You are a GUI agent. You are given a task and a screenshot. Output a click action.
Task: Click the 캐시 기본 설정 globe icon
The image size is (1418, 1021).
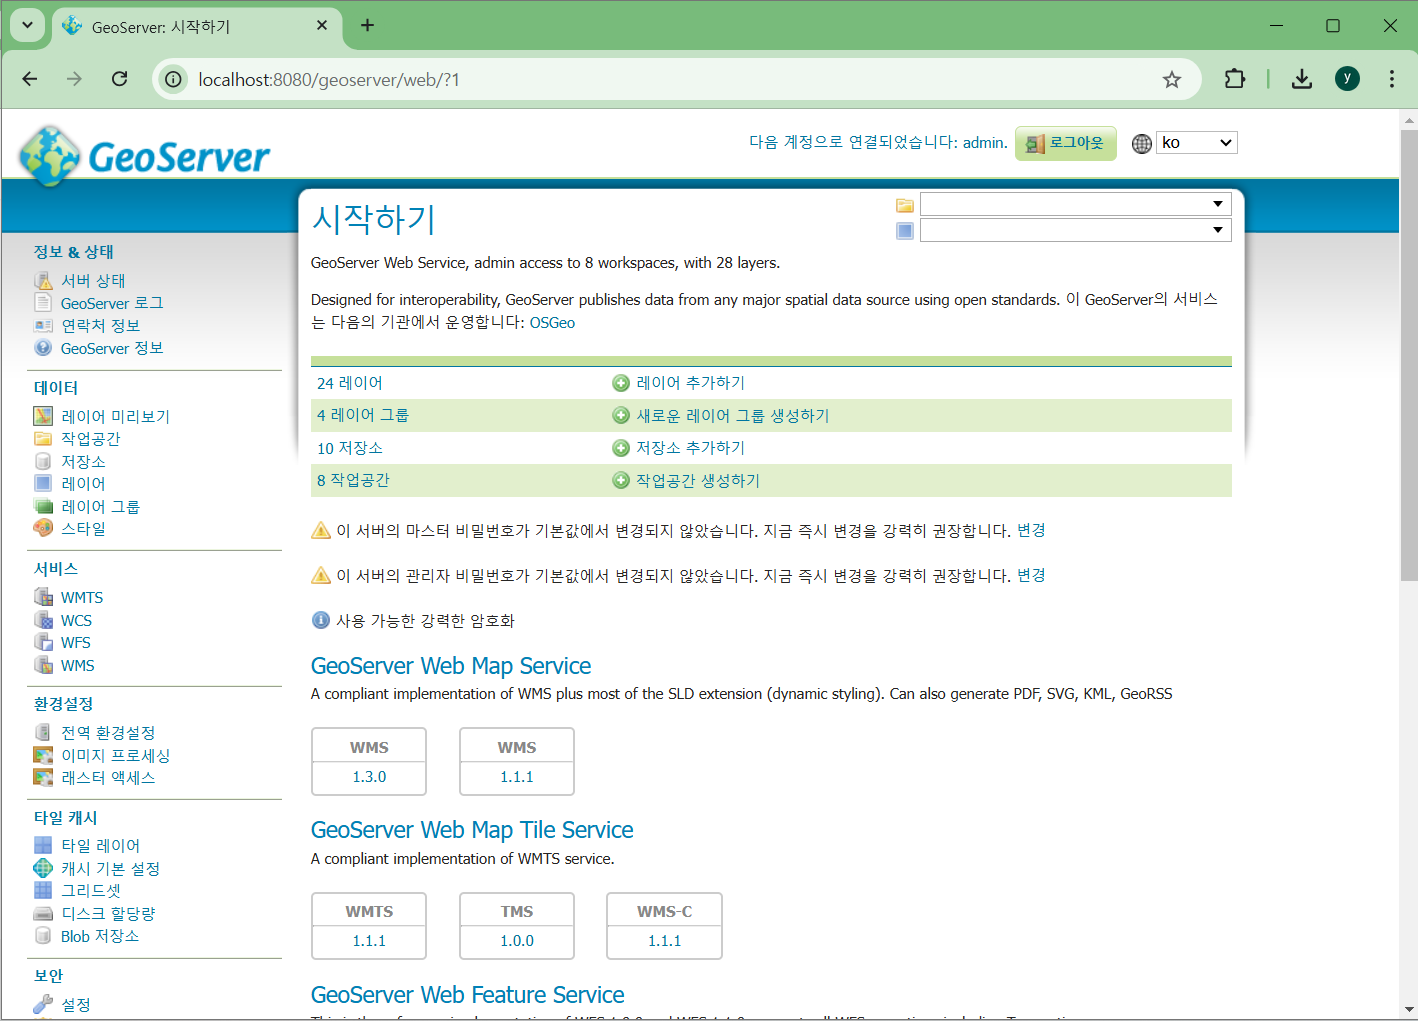pyautogui.click(x=43, y=868)
